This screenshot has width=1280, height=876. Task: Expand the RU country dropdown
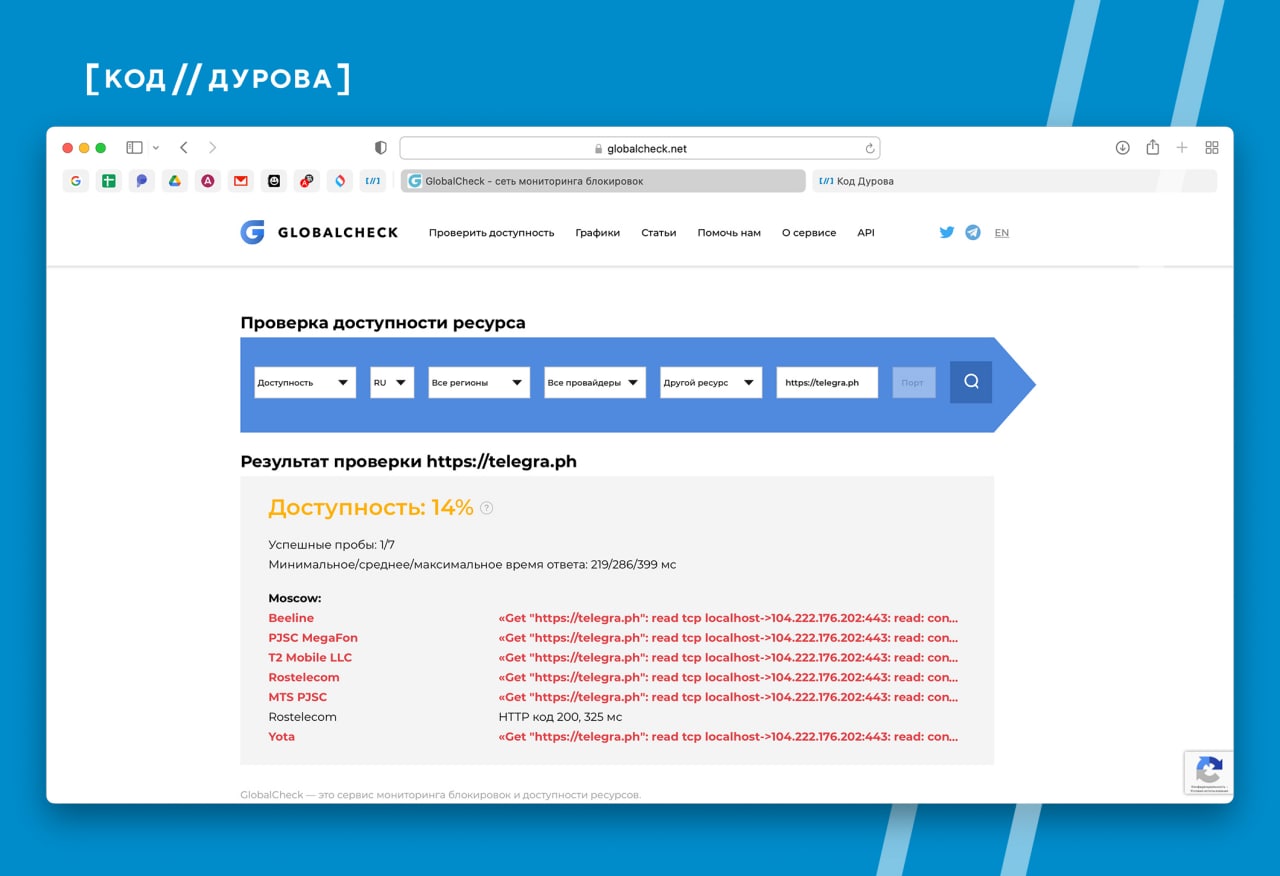click(392, 382)
